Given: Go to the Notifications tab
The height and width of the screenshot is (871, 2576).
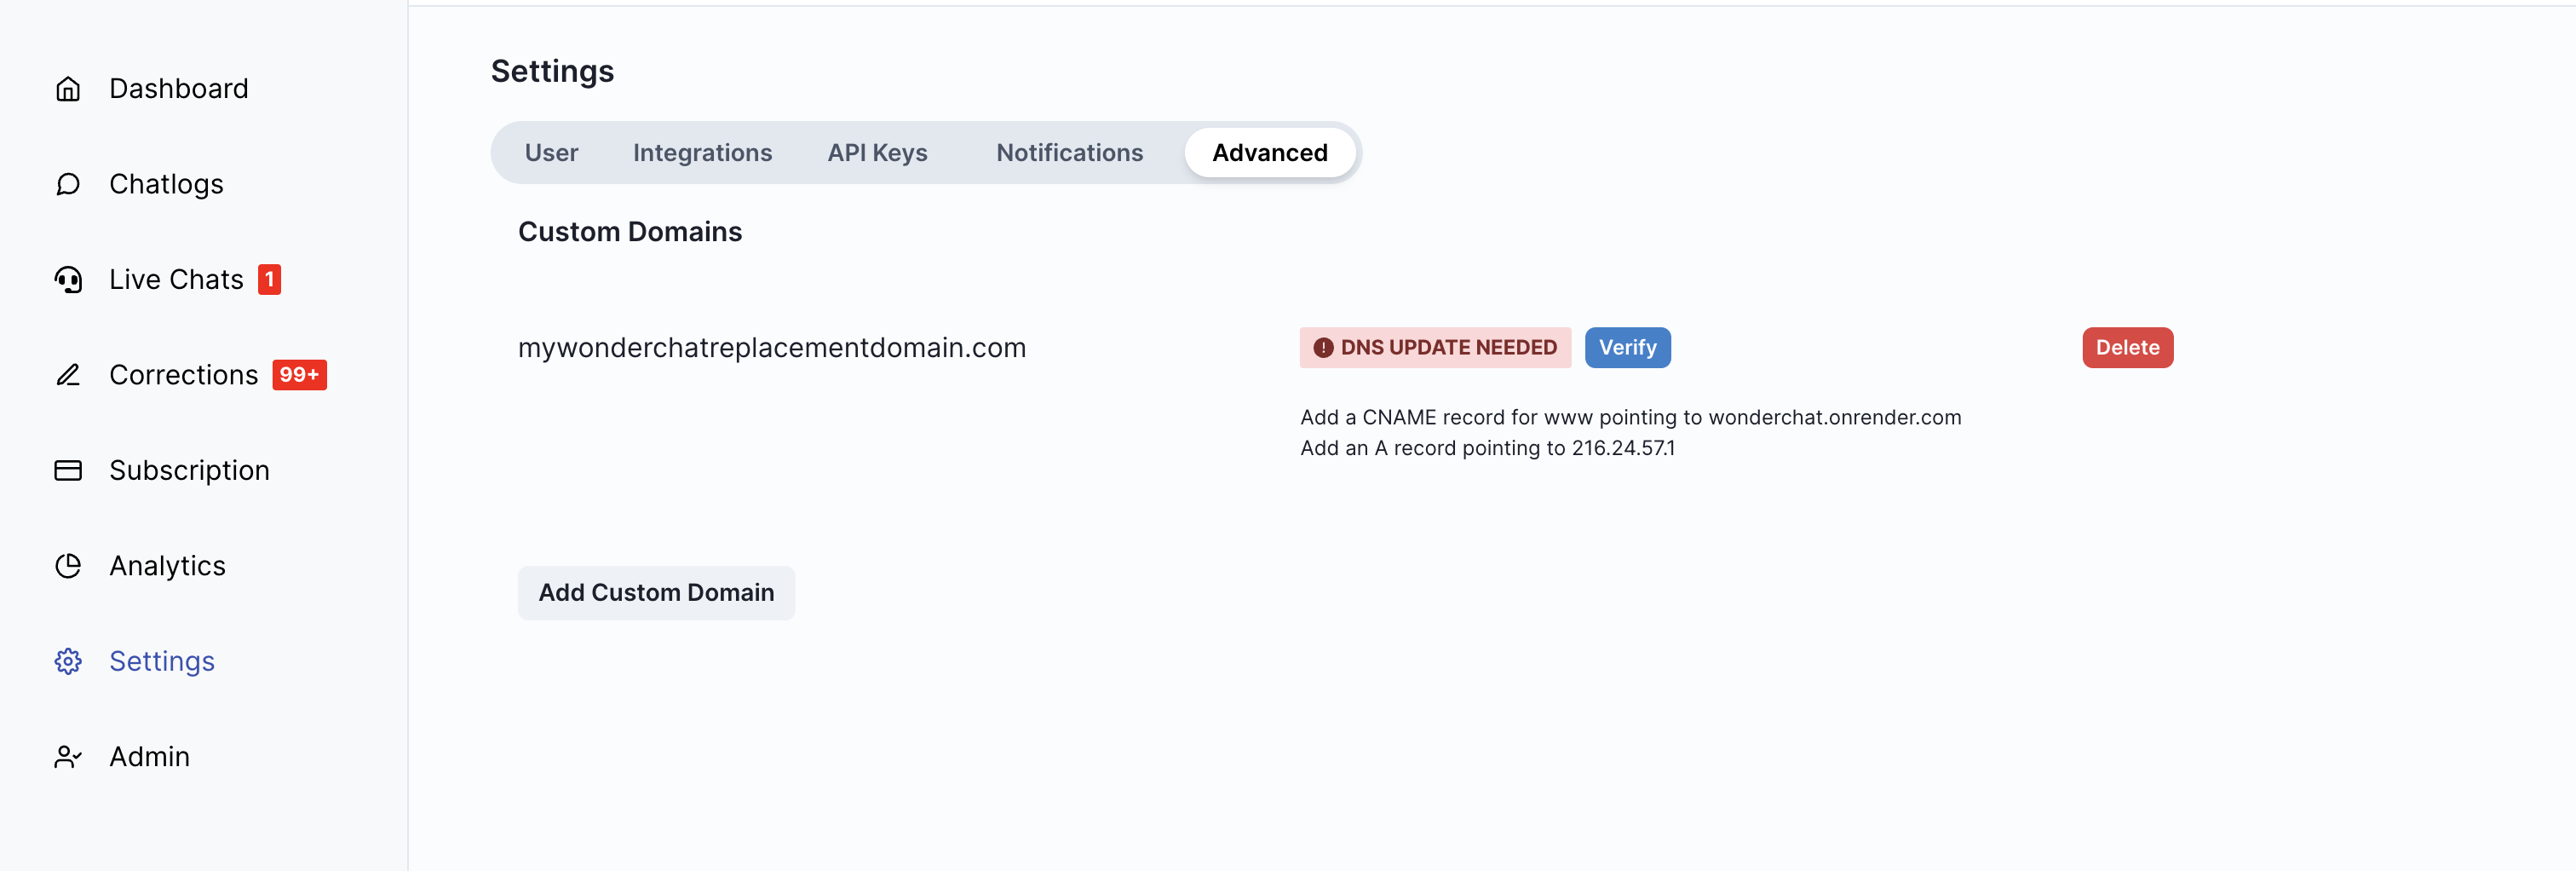Looking at the screenshot, I should pos(1069,153).
